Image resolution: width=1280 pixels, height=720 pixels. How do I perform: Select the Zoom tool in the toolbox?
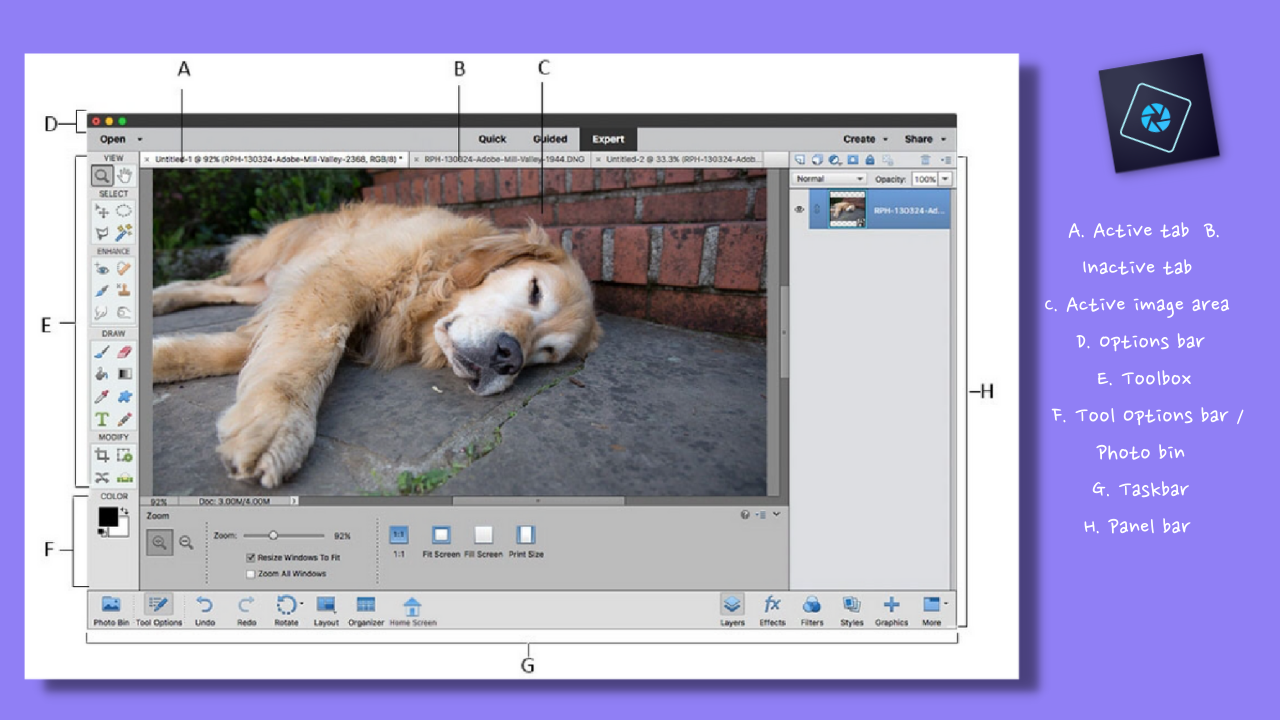click(104, 175)
